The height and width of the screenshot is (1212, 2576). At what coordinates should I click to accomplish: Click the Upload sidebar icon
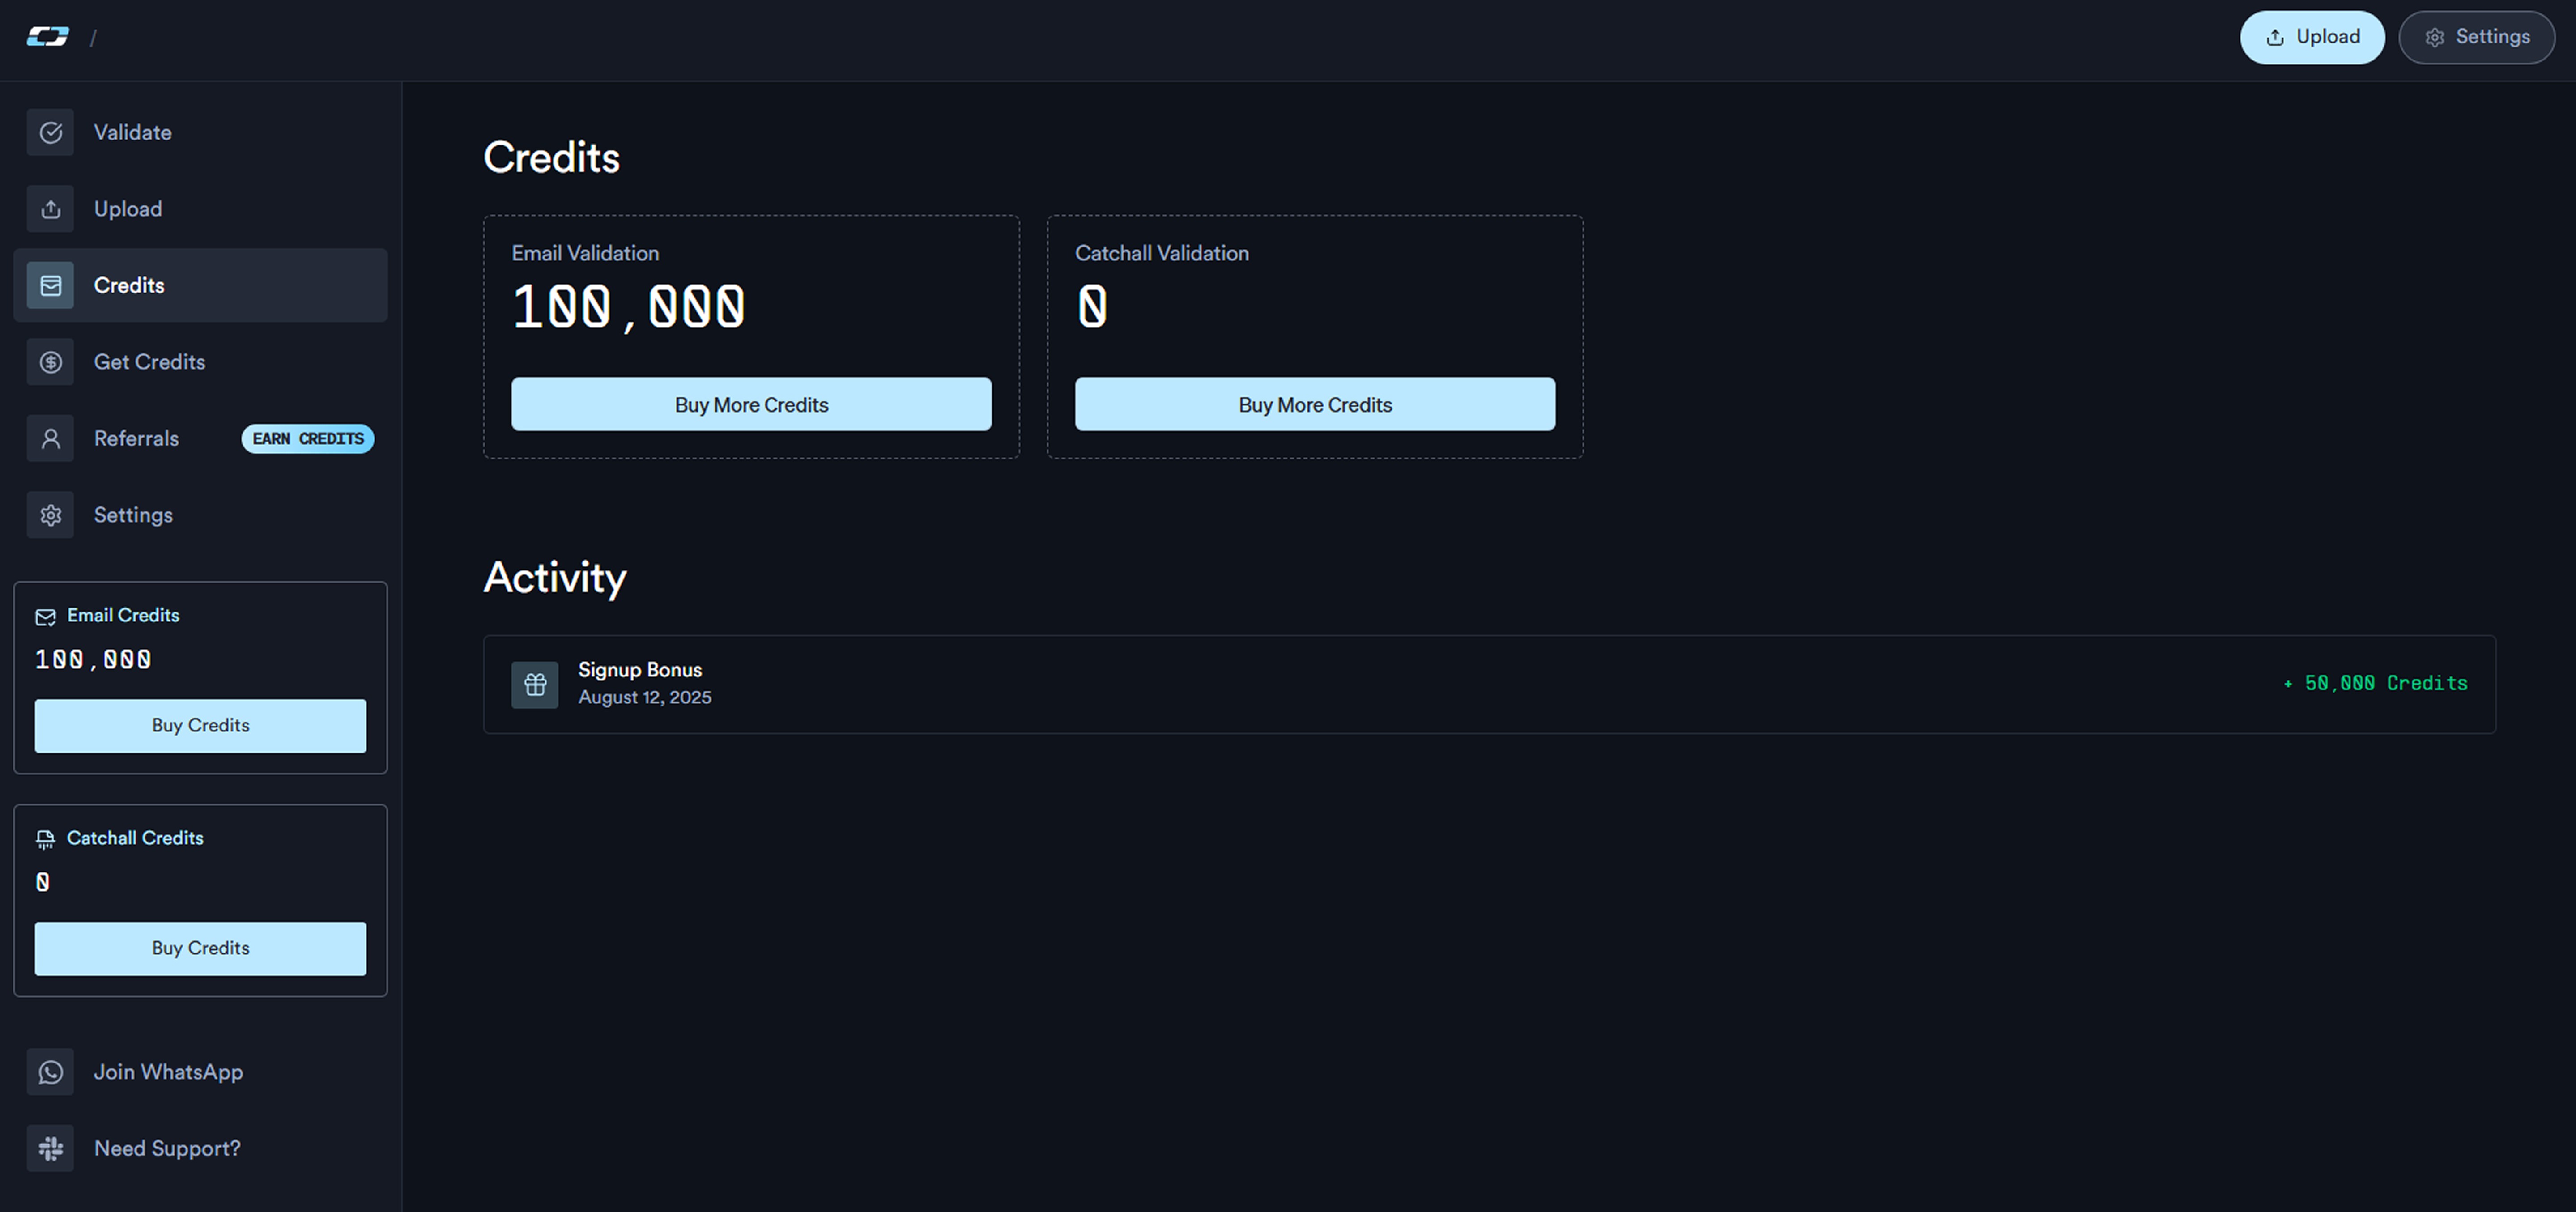(50, 209)
